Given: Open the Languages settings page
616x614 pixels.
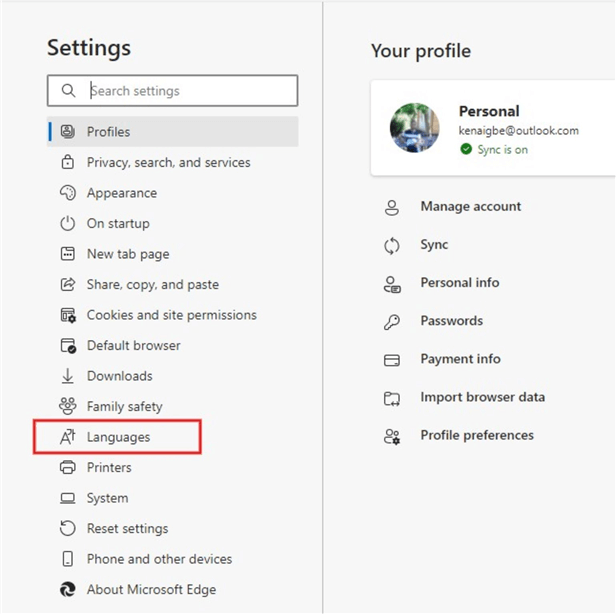Looking at the screenshot, I should (118, 437).
